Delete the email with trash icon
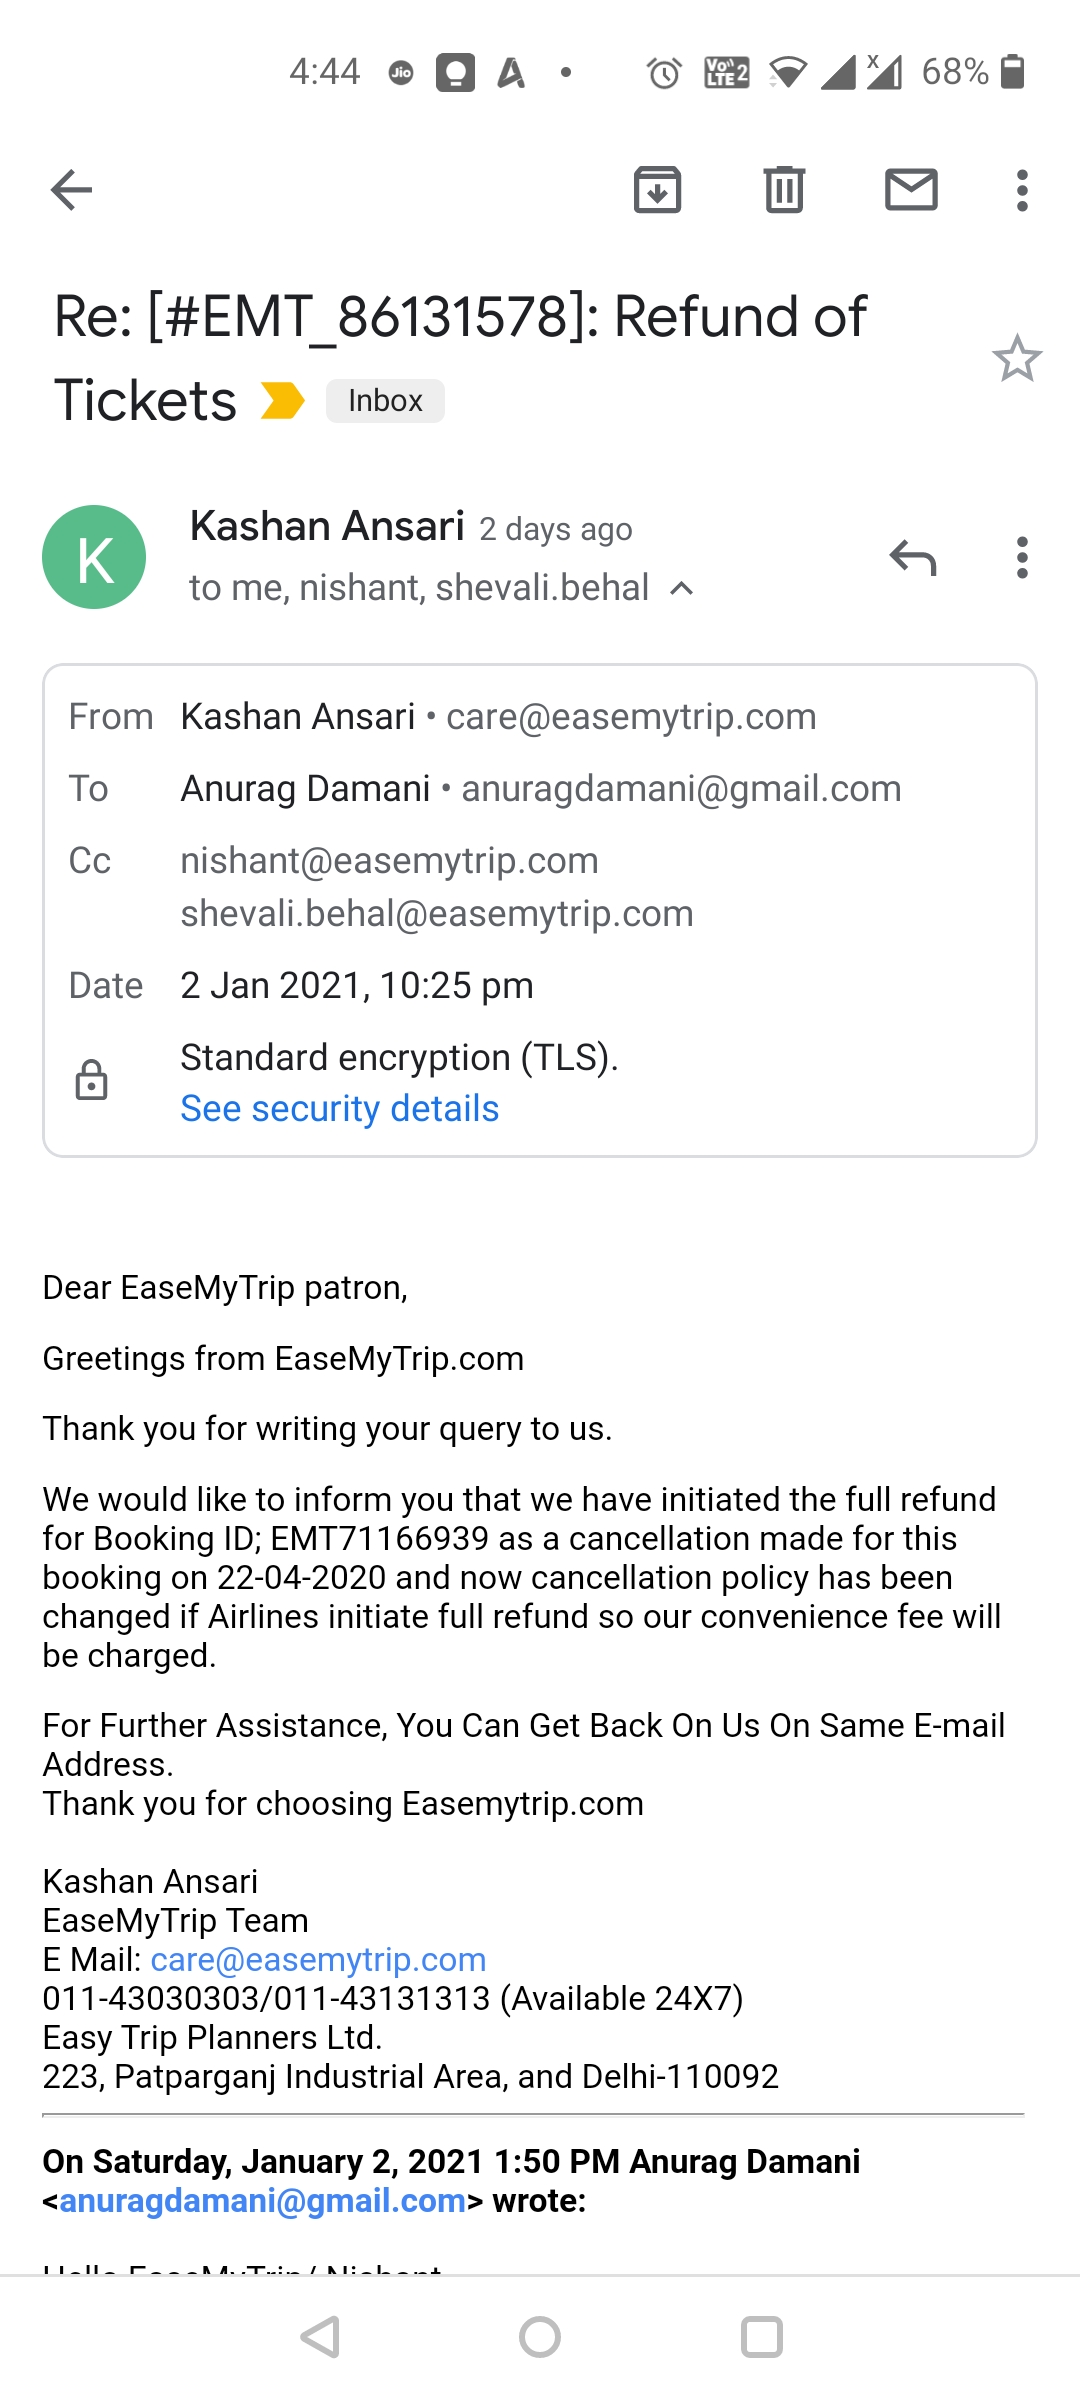Image resolution: width=1080 pixels, height=2400 pixels. pos(784,190)
